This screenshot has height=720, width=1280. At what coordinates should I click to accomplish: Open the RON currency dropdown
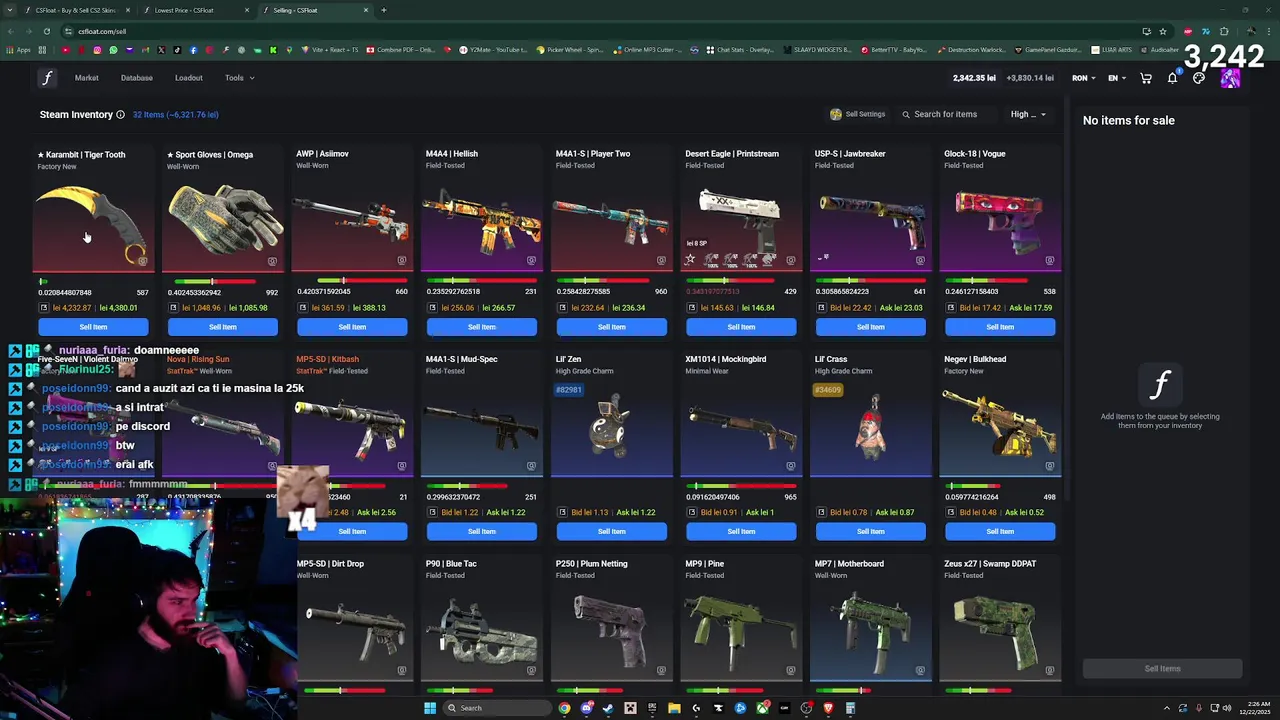click(x=1084, y=78)
